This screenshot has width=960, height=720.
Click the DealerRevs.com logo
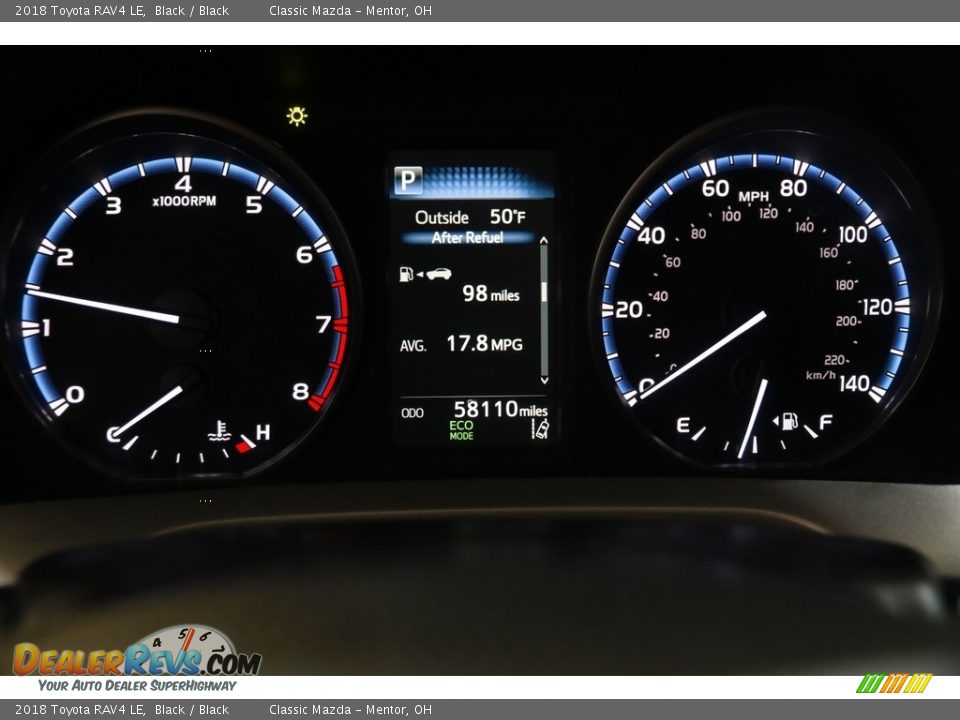[136, 659]
